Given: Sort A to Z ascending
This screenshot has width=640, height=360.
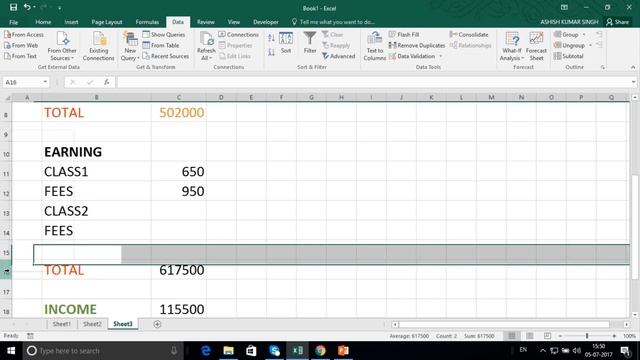Looking at the screenshot, I should pyautogui.click(x=271, y=38).
